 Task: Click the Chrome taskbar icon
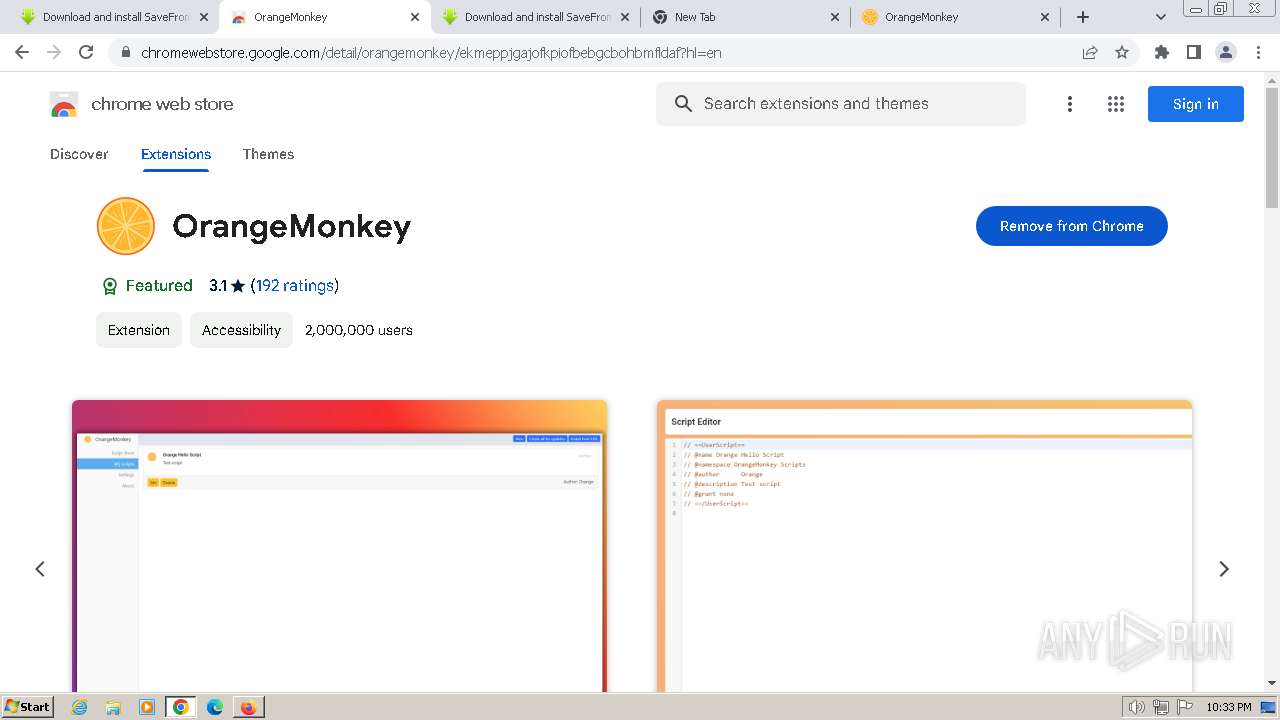click(181, 707)
